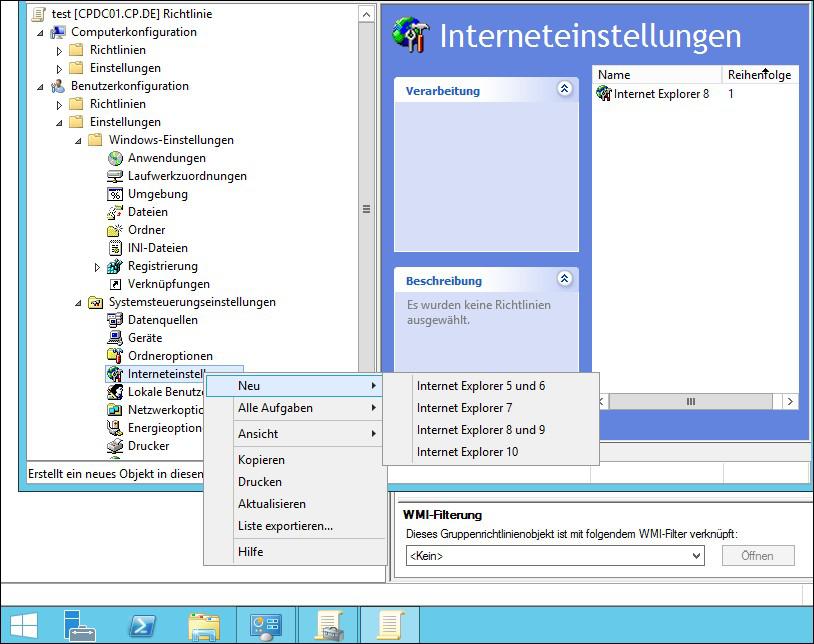Open the WMI filter dropdown
Viewport: 814px width, 644px height.
(x=696, y=556)
